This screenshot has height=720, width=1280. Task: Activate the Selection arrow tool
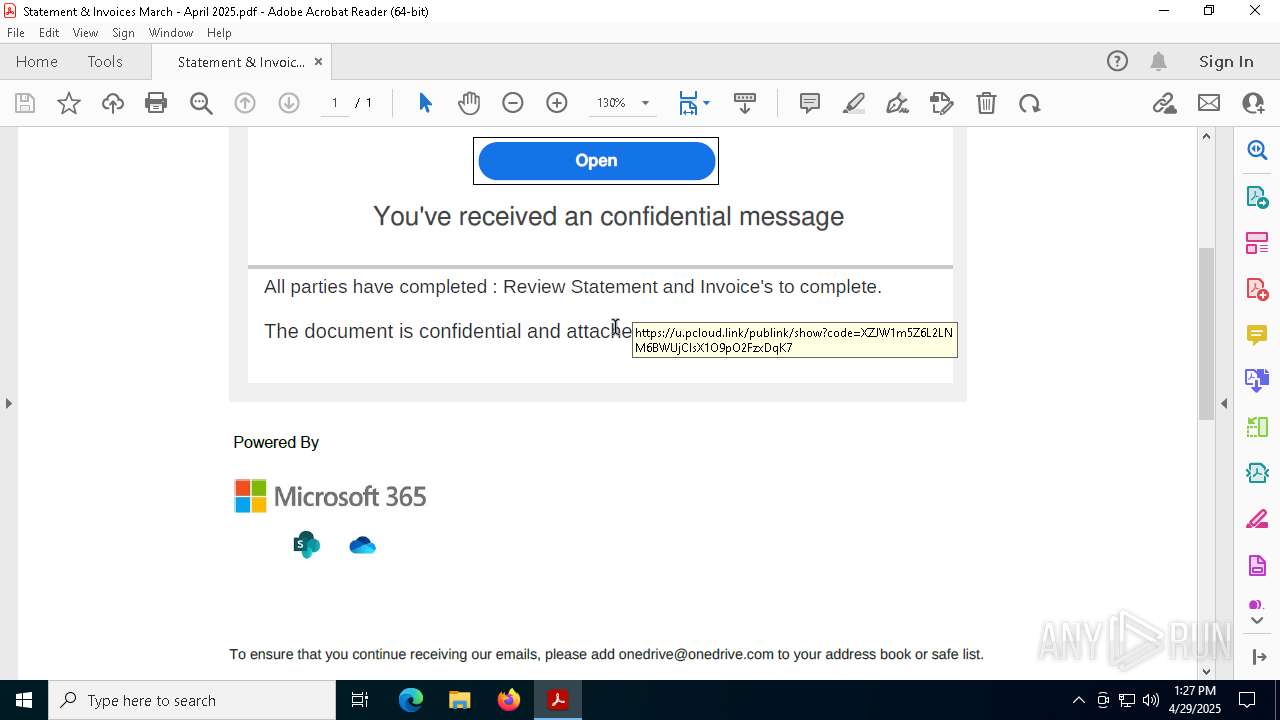pos(425,103)
